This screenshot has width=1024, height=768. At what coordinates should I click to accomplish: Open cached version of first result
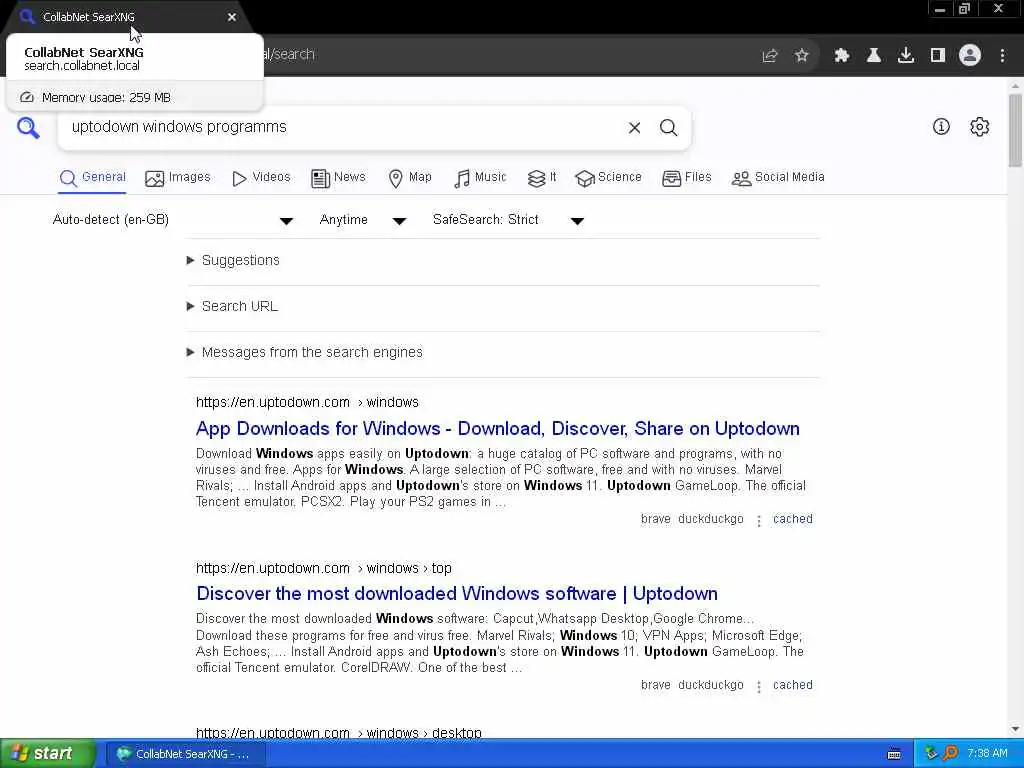(x=793, y=519)
